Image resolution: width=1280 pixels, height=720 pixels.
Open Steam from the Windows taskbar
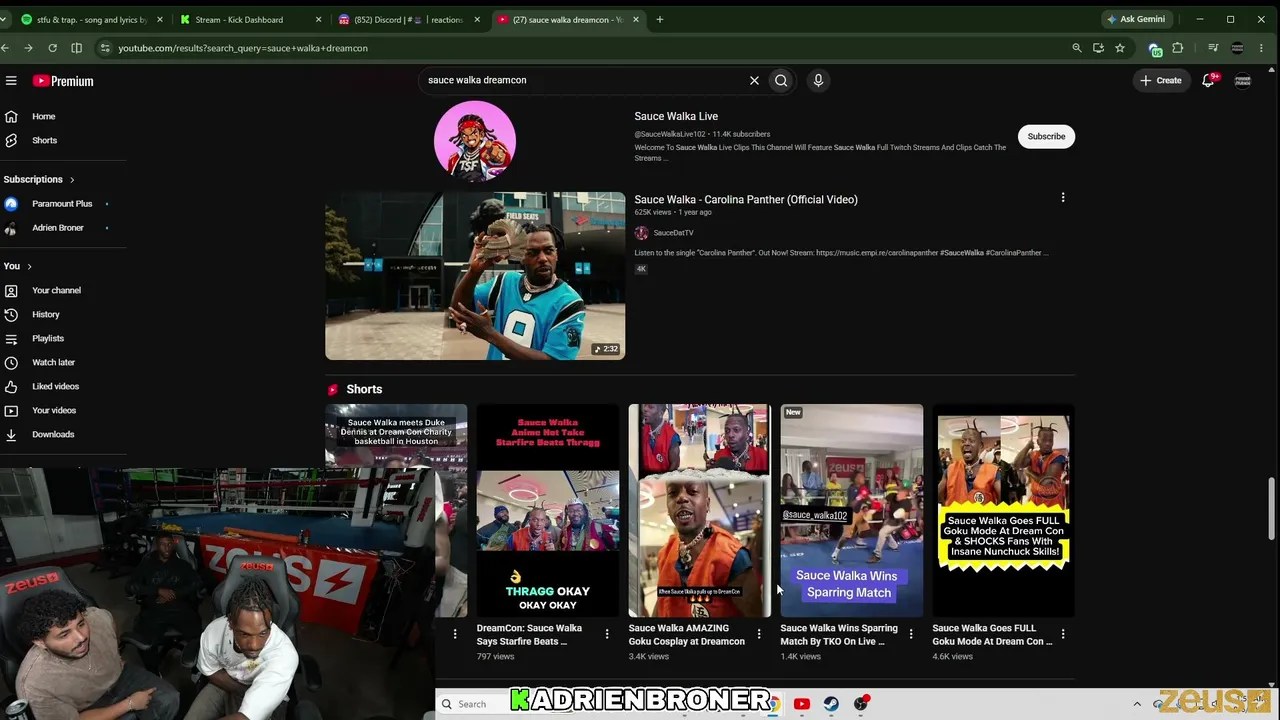click(831, 704)
